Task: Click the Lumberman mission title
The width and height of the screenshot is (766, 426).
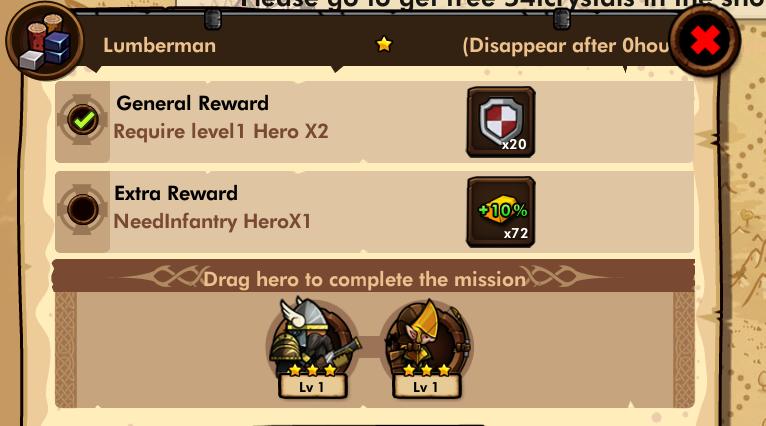Action: [x=159, y=45]
